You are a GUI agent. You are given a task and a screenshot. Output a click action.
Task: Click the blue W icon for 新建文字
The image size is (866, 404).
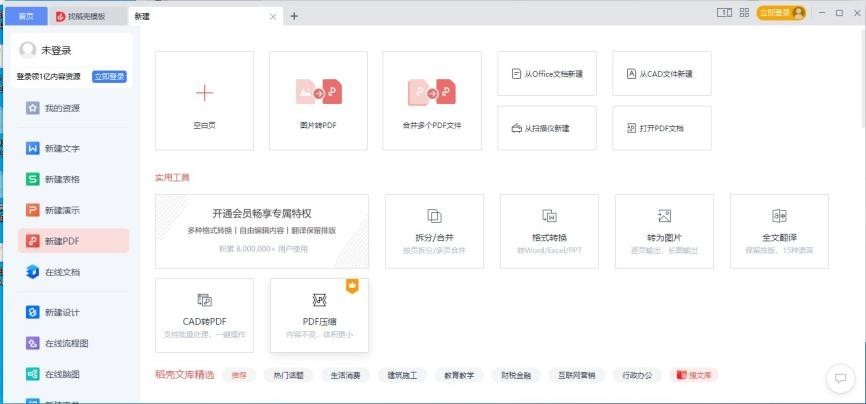coord(33,148)
